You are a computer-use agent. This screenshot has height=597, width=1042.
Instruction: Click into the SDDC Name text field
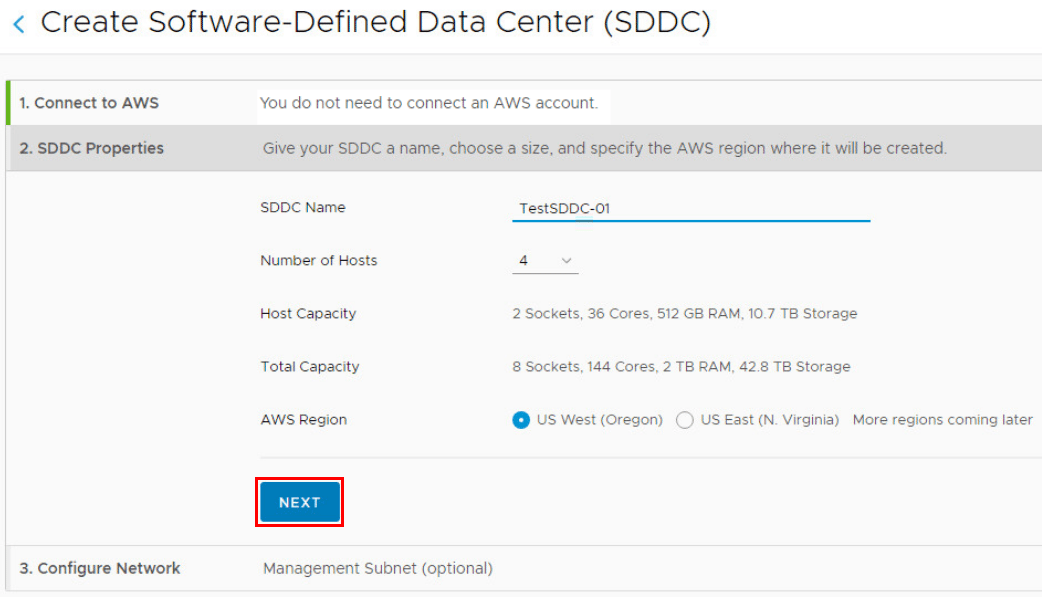click(690, 208)
